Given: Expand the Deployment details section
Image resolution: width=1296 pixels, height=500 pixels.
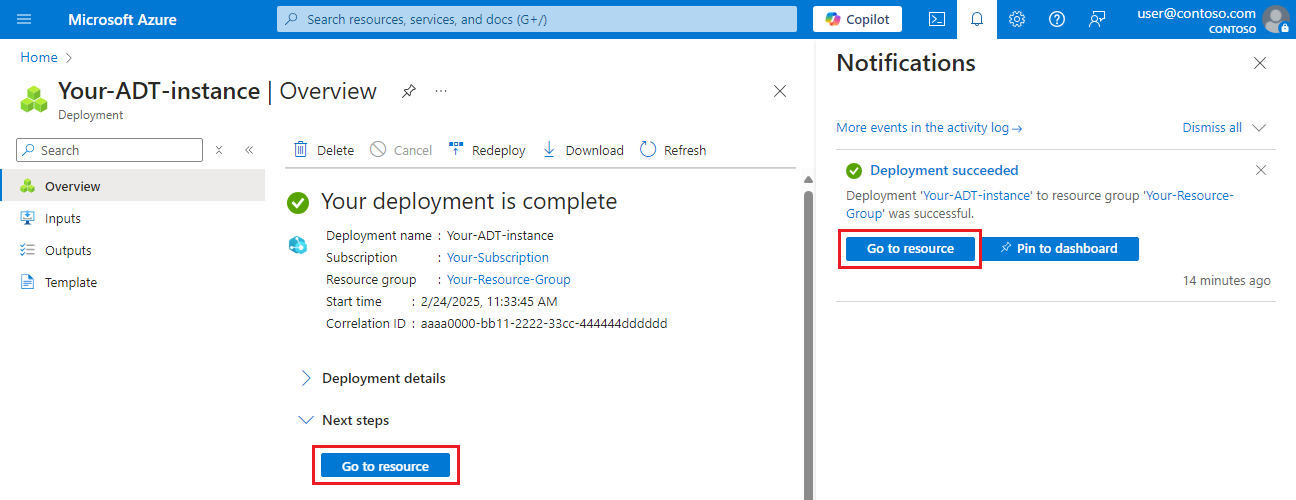Looking at the screenshot, I should (x=306, y=378).
